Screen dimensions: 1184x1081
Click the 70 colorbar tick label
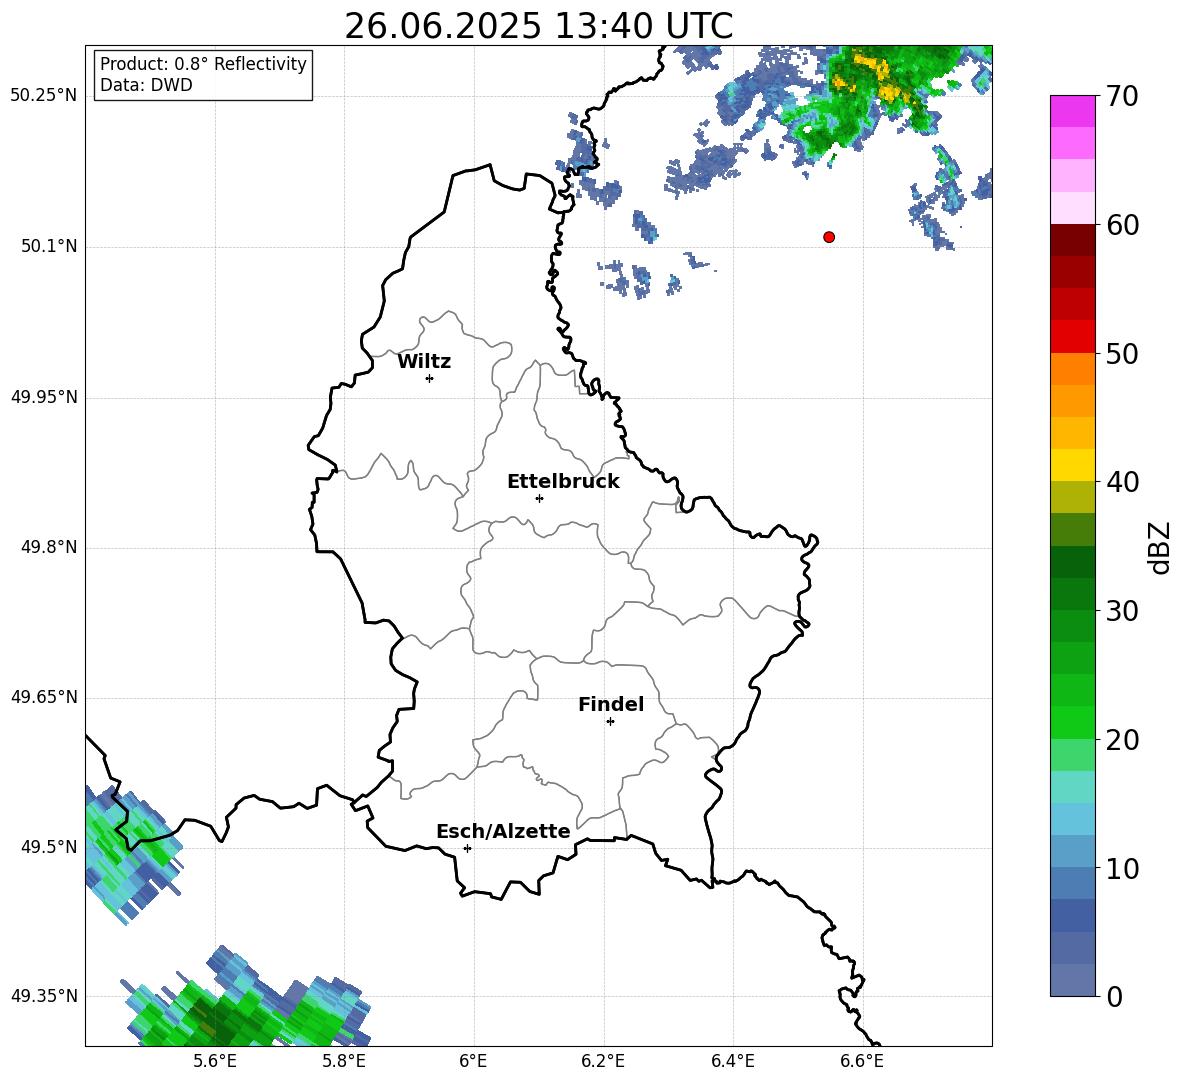tap(1122, 96)
